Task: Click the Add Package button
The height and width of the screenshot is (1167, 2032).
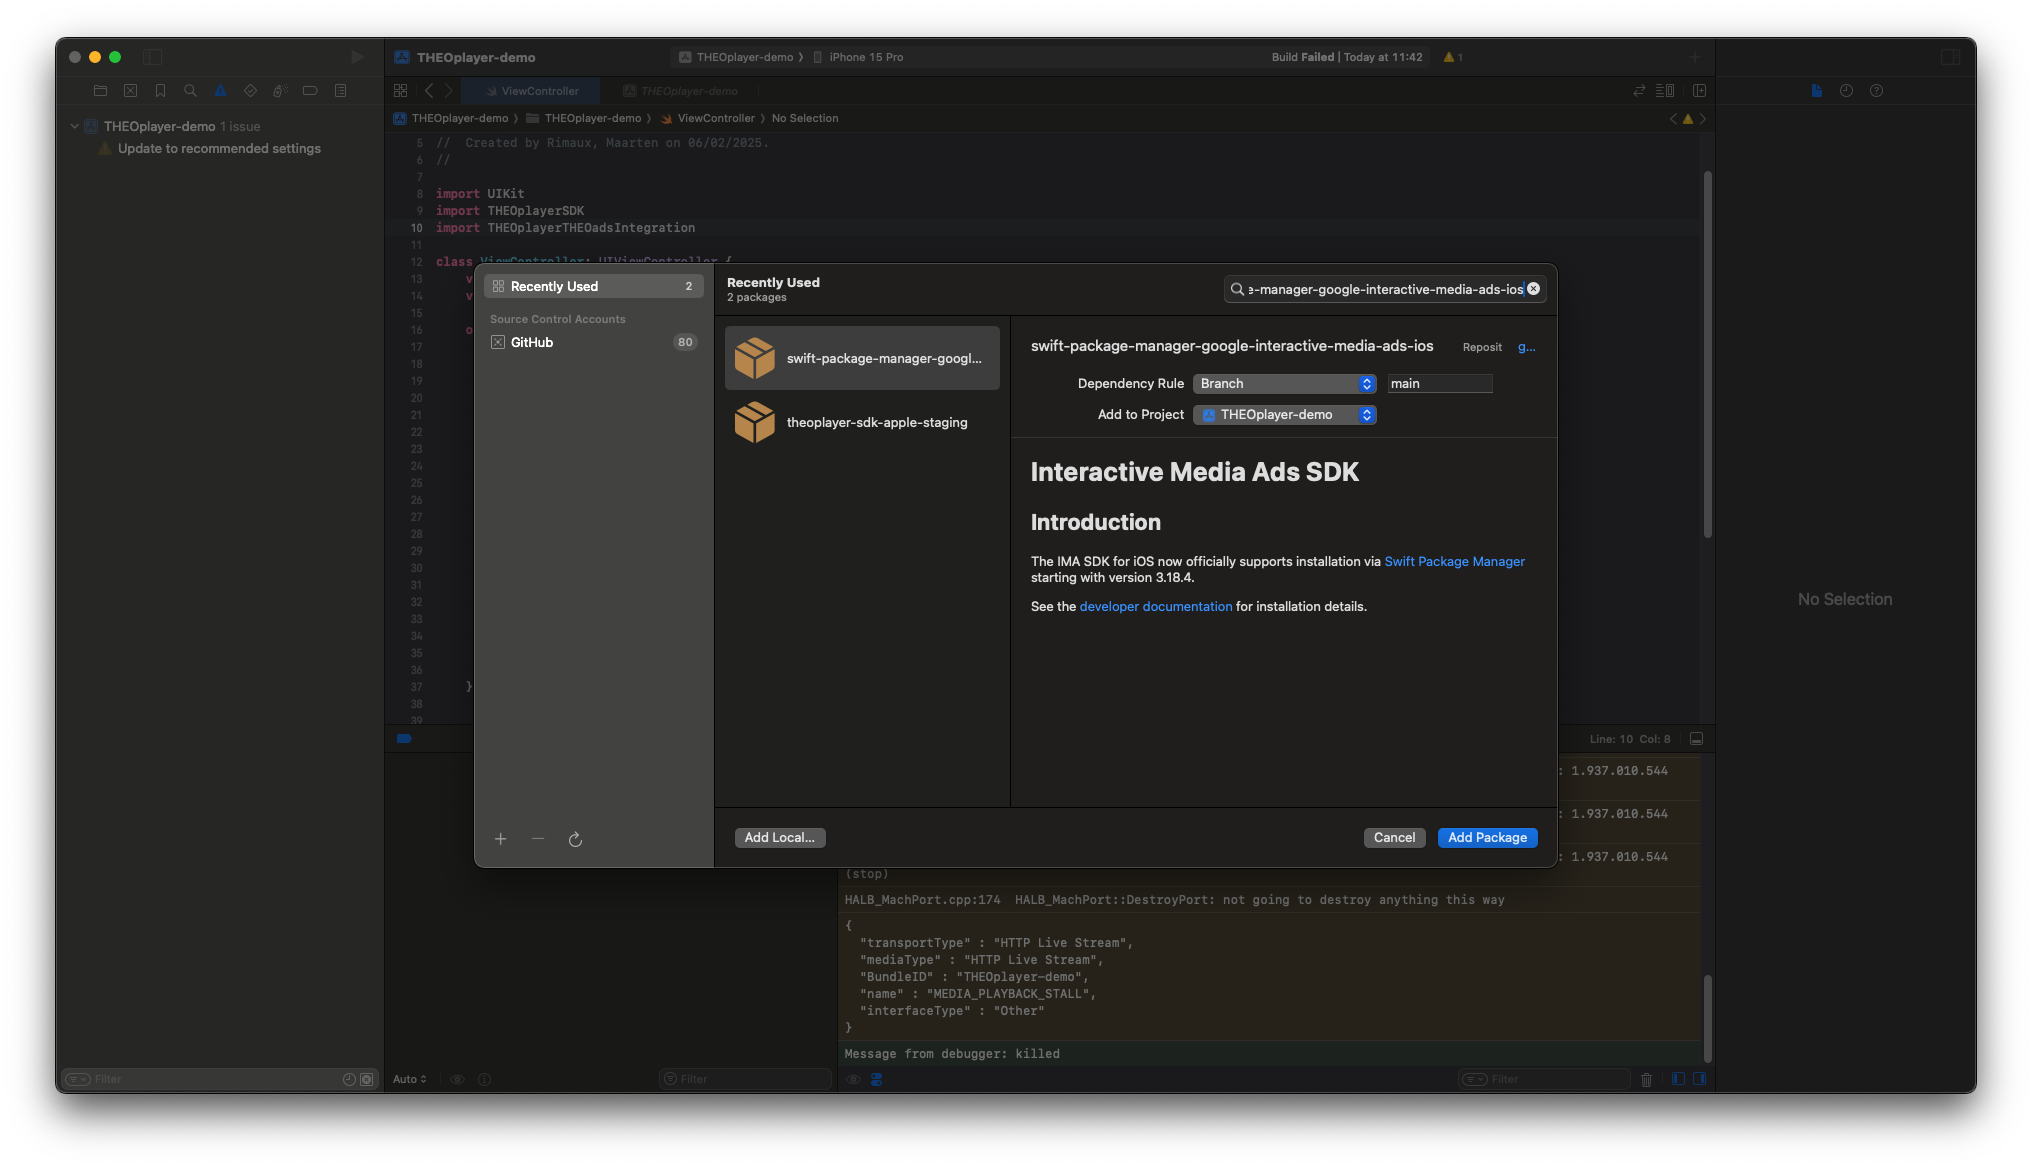Action: coord(1487,837)
